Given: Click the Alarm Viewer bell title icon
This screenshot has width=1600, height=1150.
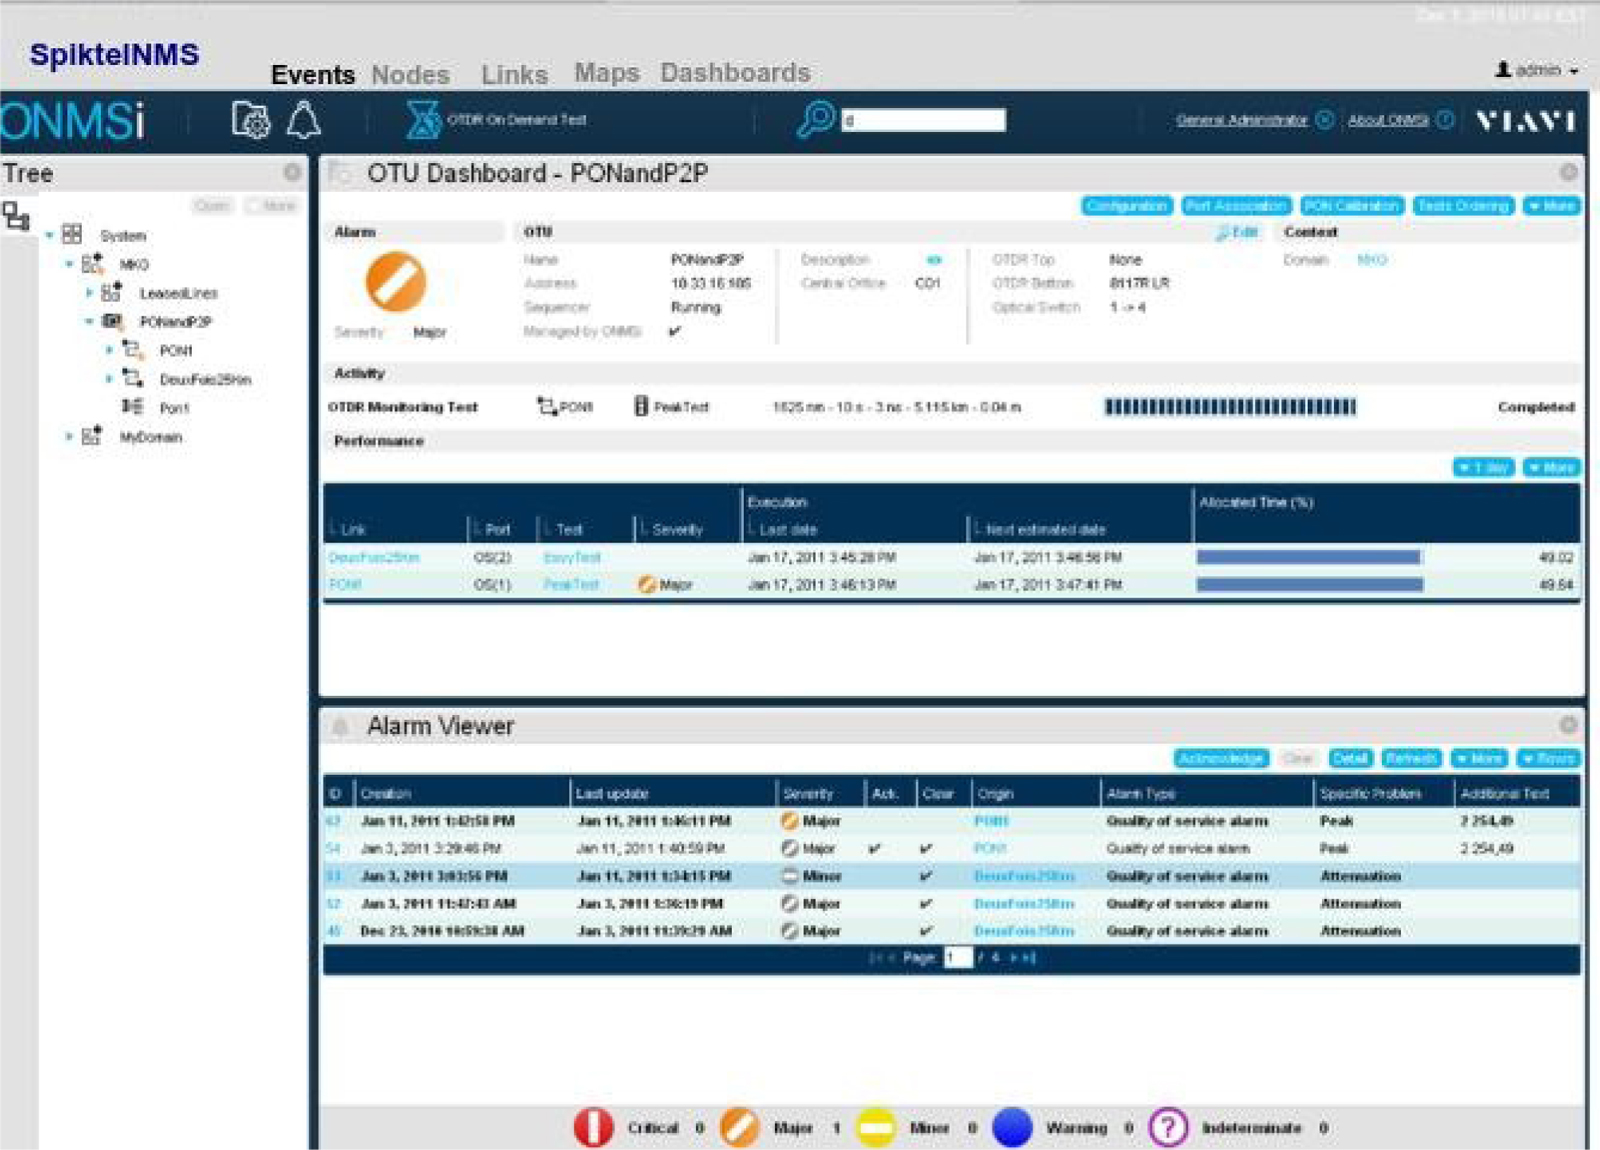Looking at the screenshot, I should point(340,727).
